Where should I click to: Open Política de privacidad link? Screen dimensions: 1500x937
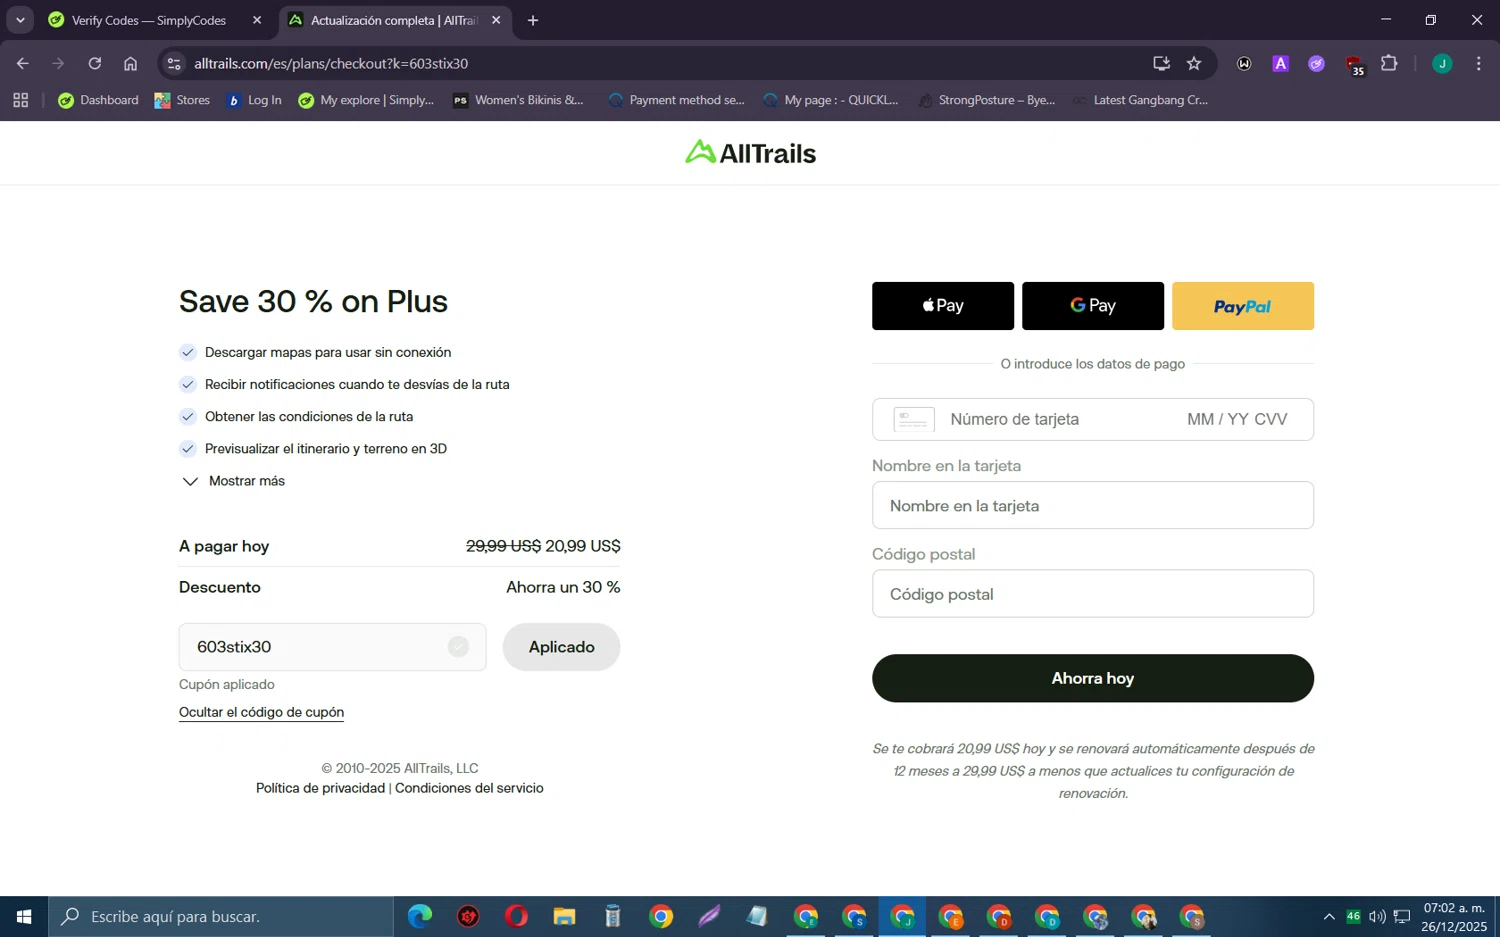320,788
